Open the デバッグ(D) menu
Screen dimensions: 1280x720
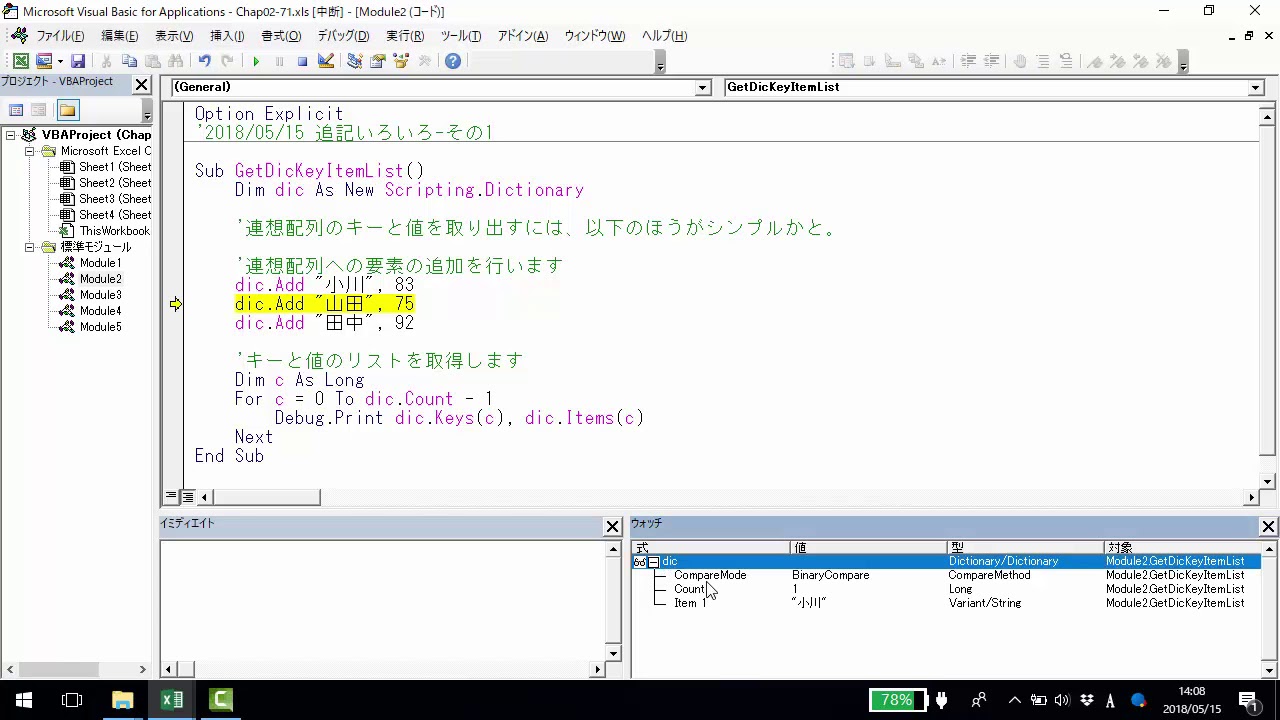coord(343,36)
